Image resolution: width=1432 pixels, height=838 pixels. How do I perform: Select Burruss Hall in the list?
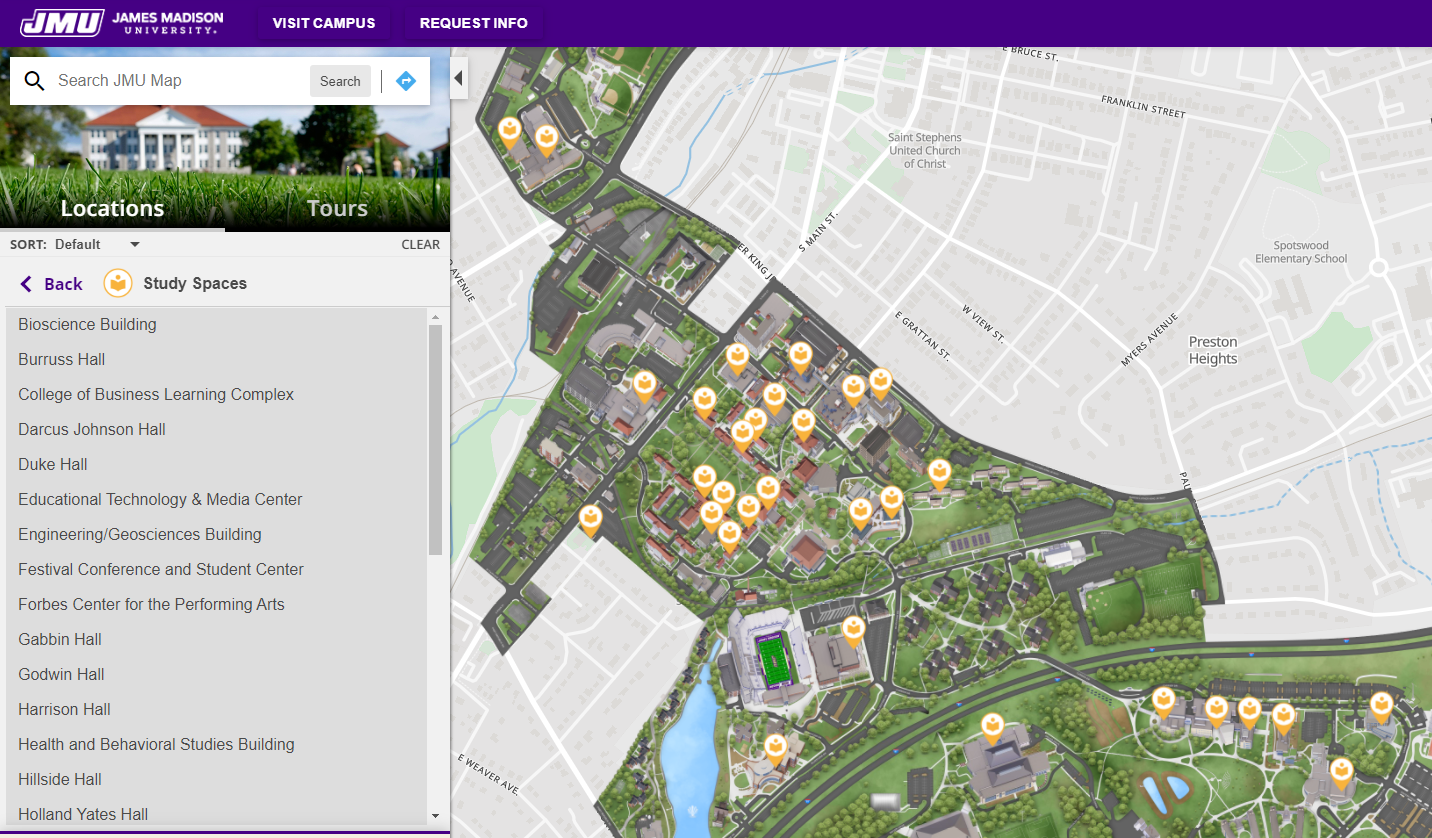point(217,359)
